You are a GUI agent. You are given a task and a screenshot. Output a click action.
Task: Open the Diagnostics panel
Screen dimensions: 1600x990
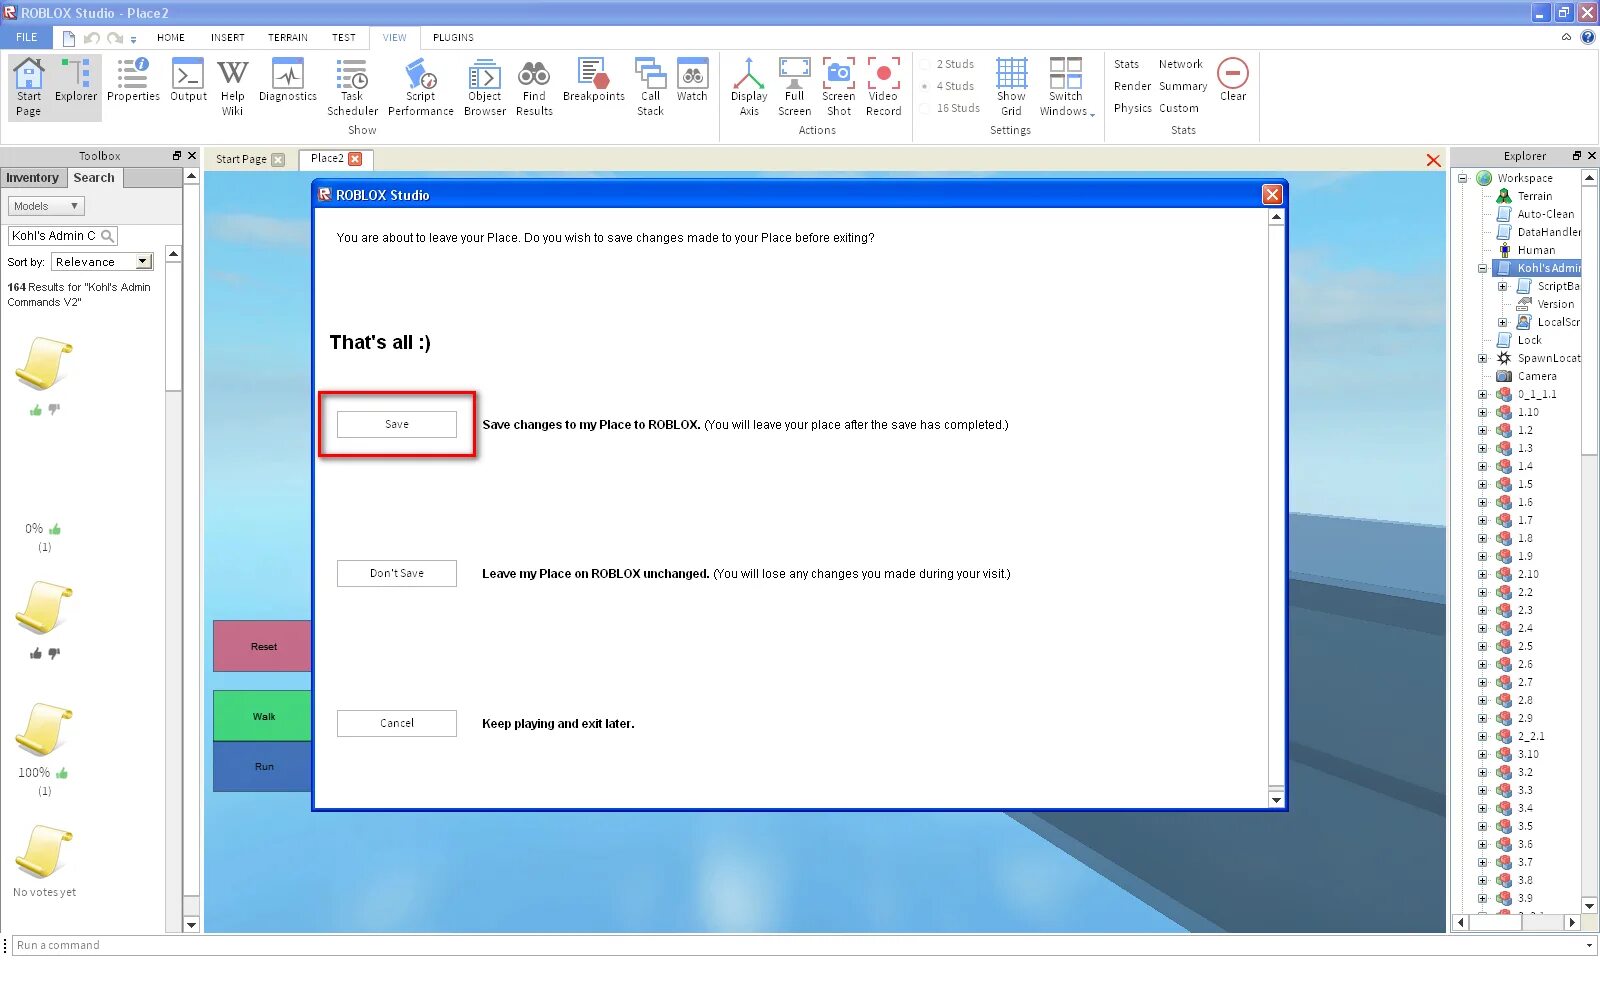click(287, 80)
